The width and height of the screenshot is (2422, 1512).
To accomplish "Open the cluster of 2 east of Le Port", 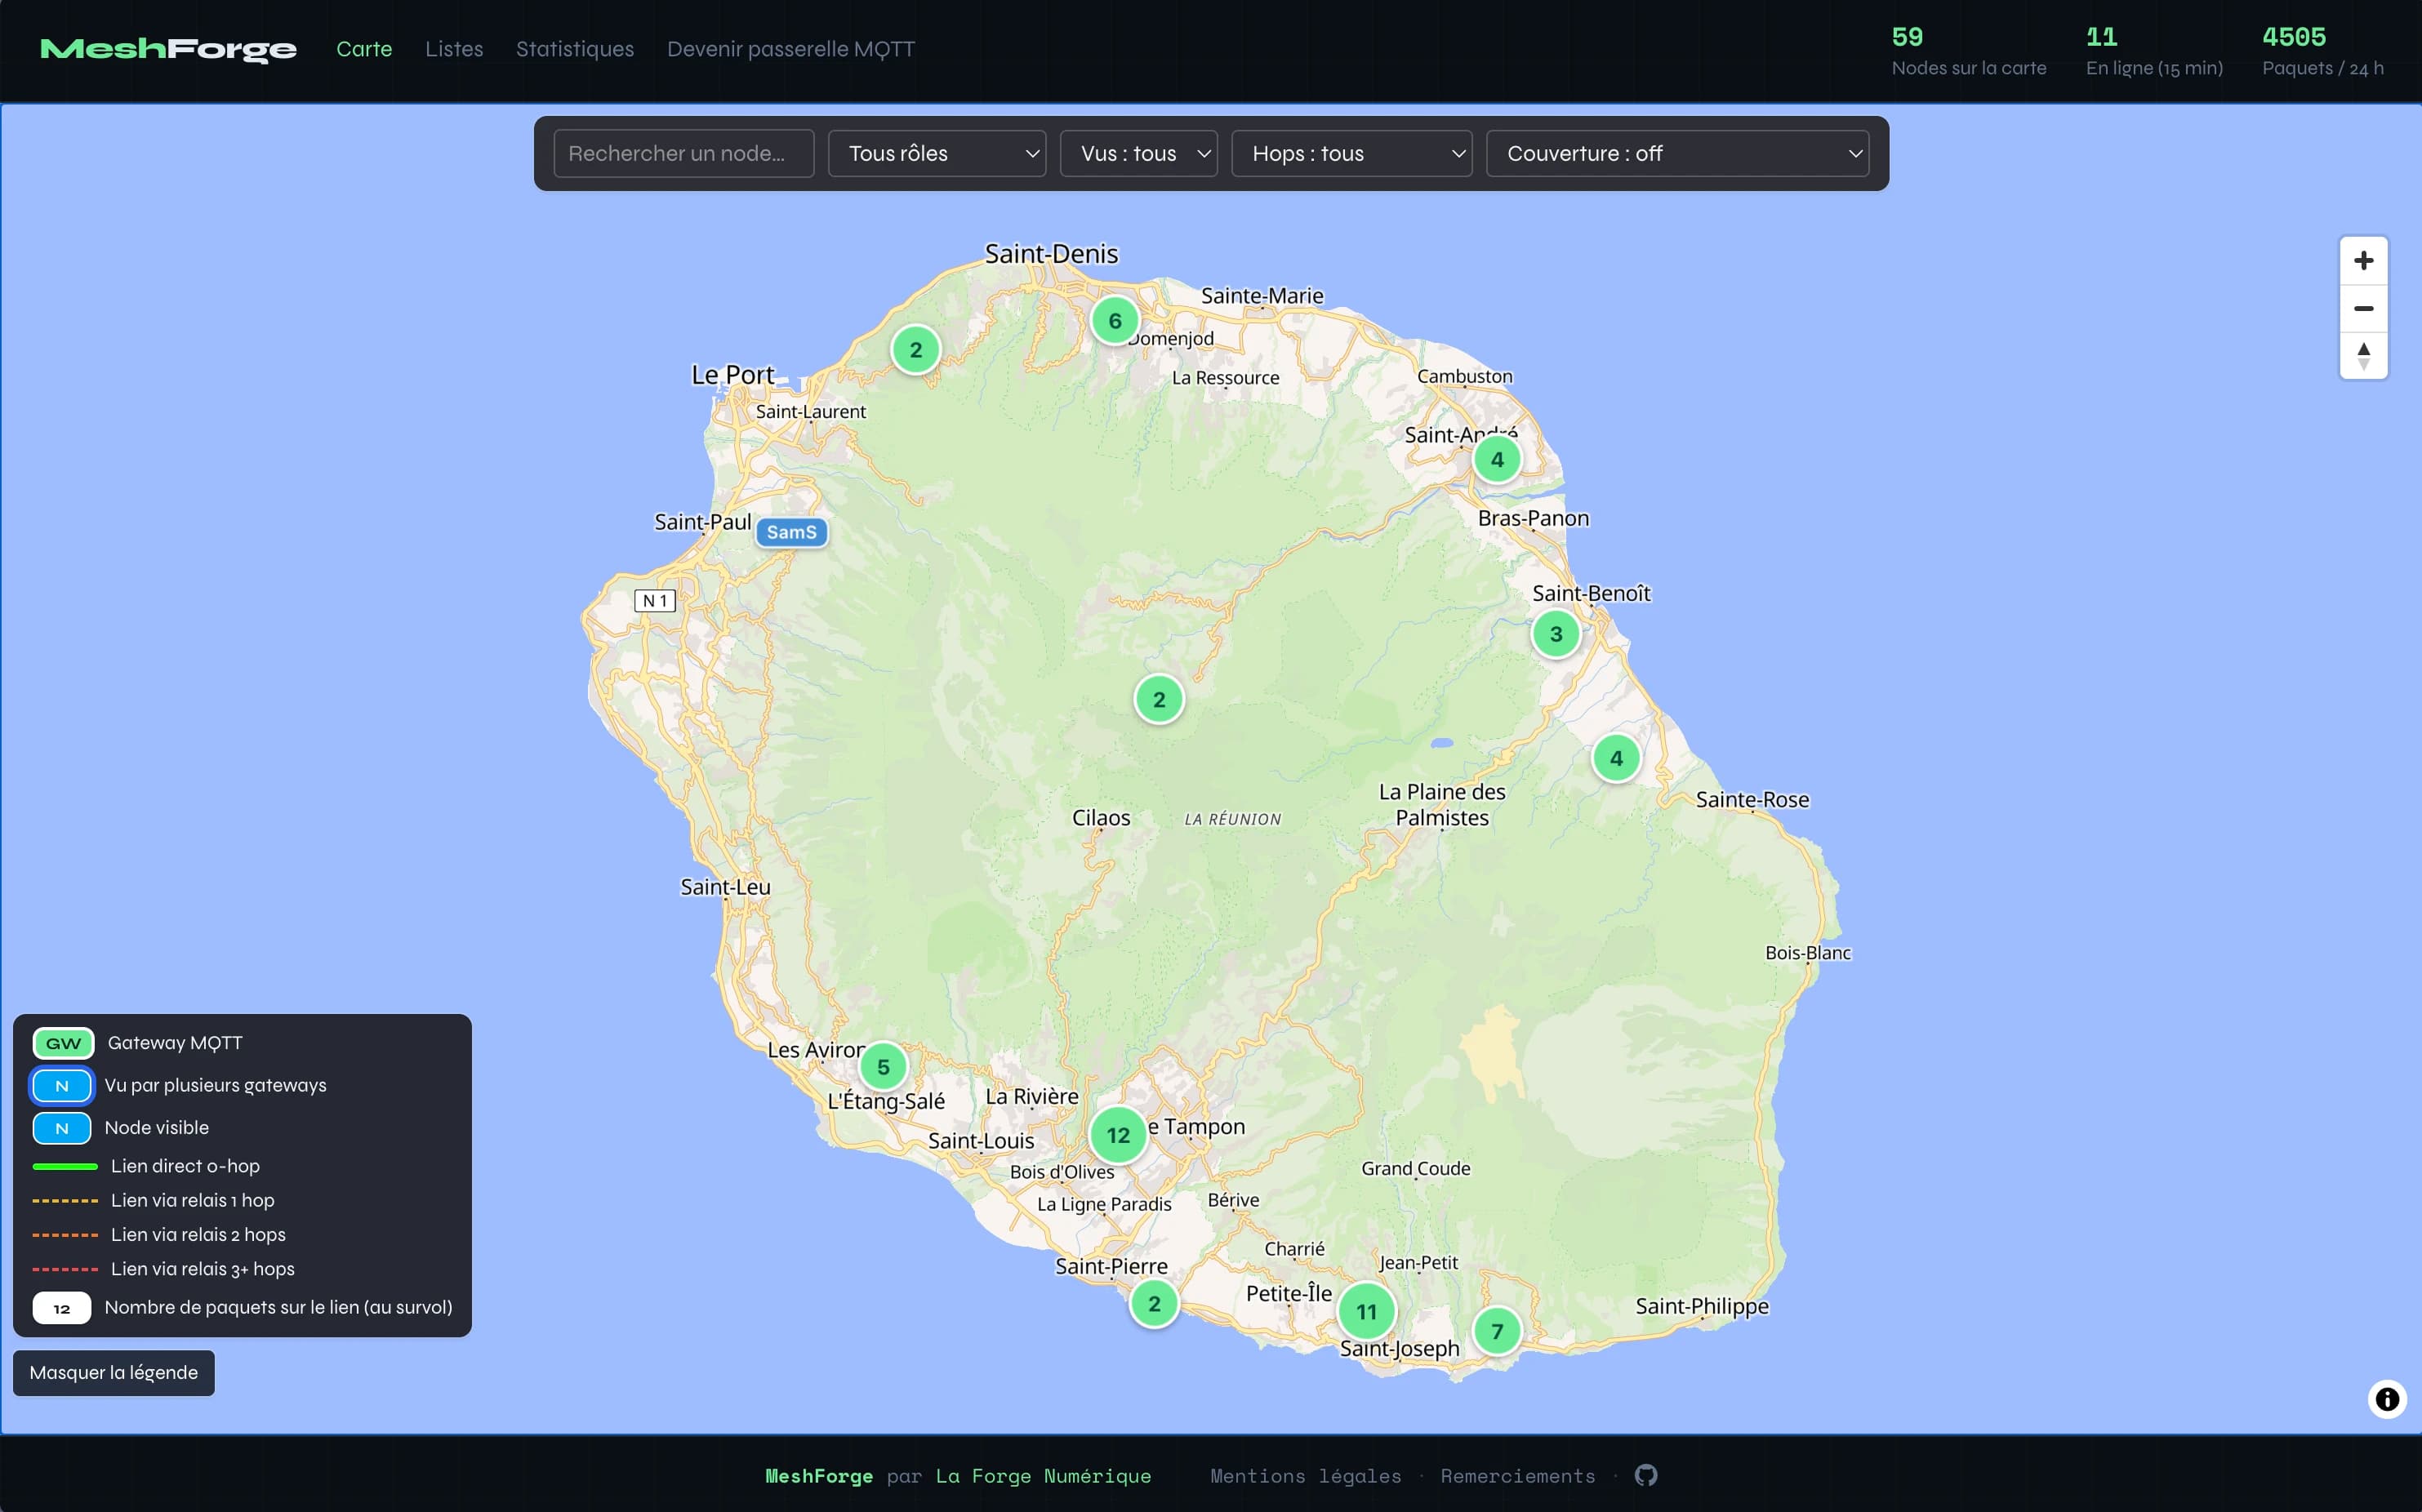I will (915, 350).
